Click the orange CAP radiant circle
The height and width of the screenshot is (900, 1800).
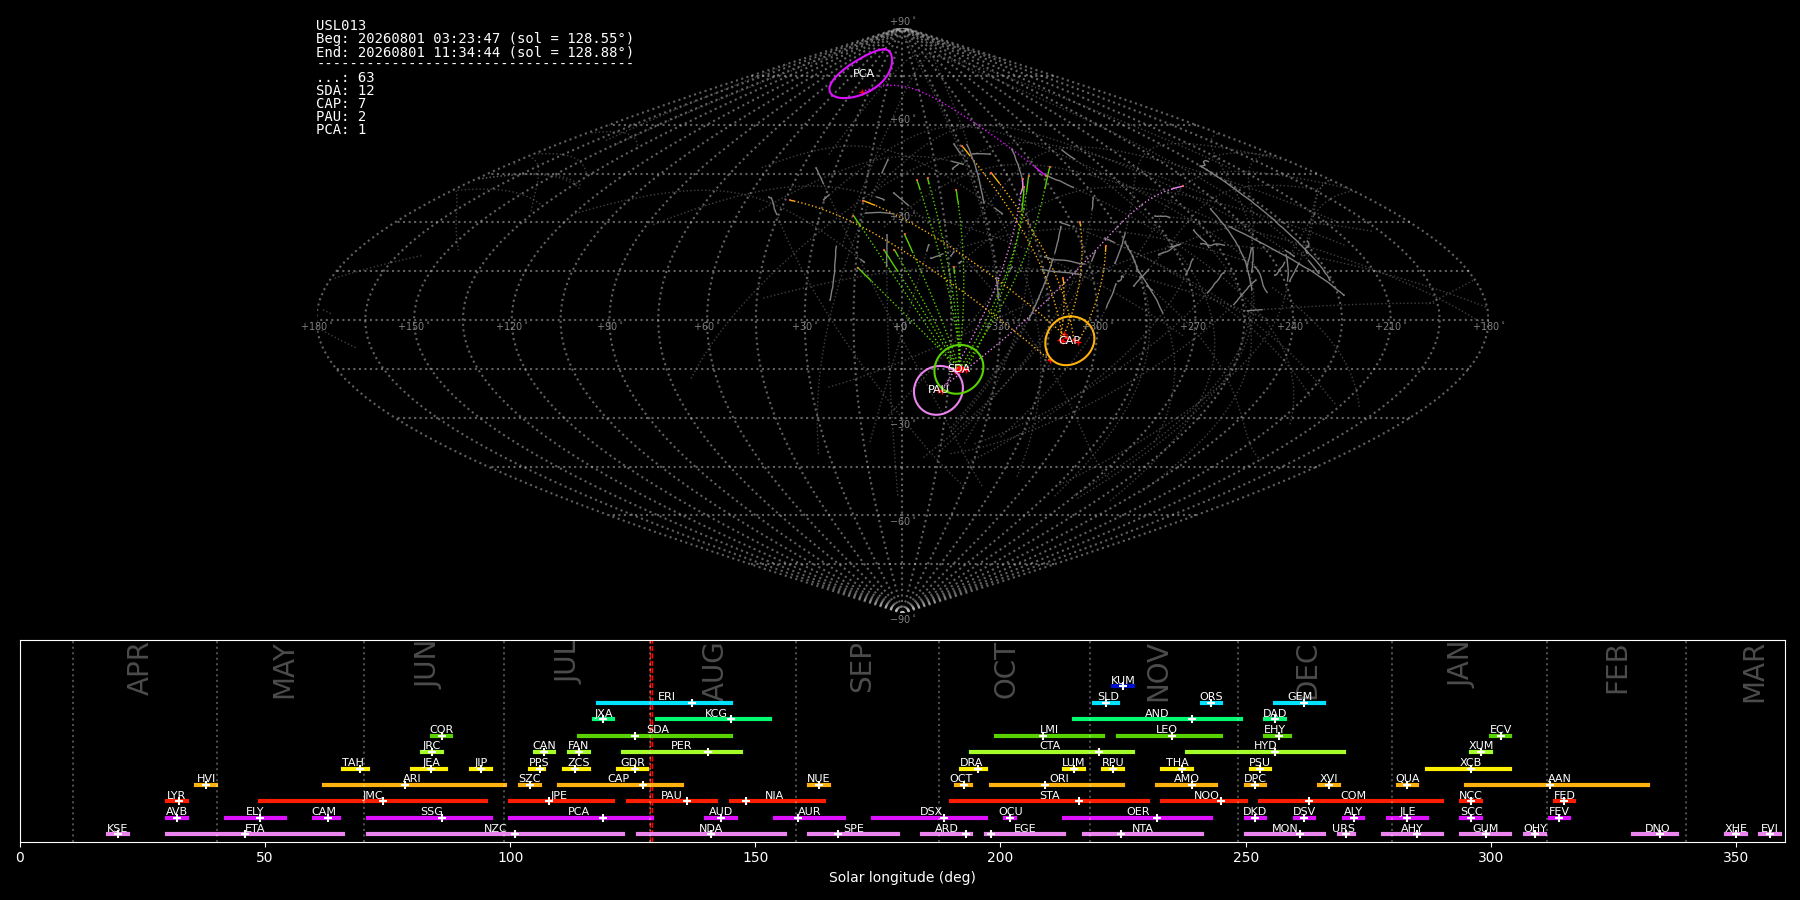tap(1069, 341)
